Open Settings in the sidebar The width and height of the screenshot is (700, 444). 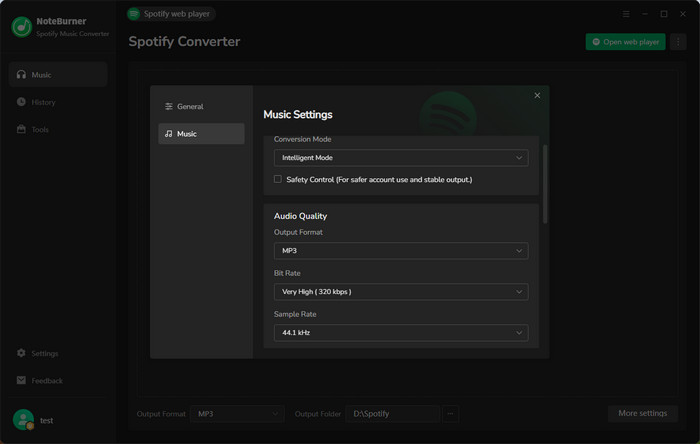58,353
